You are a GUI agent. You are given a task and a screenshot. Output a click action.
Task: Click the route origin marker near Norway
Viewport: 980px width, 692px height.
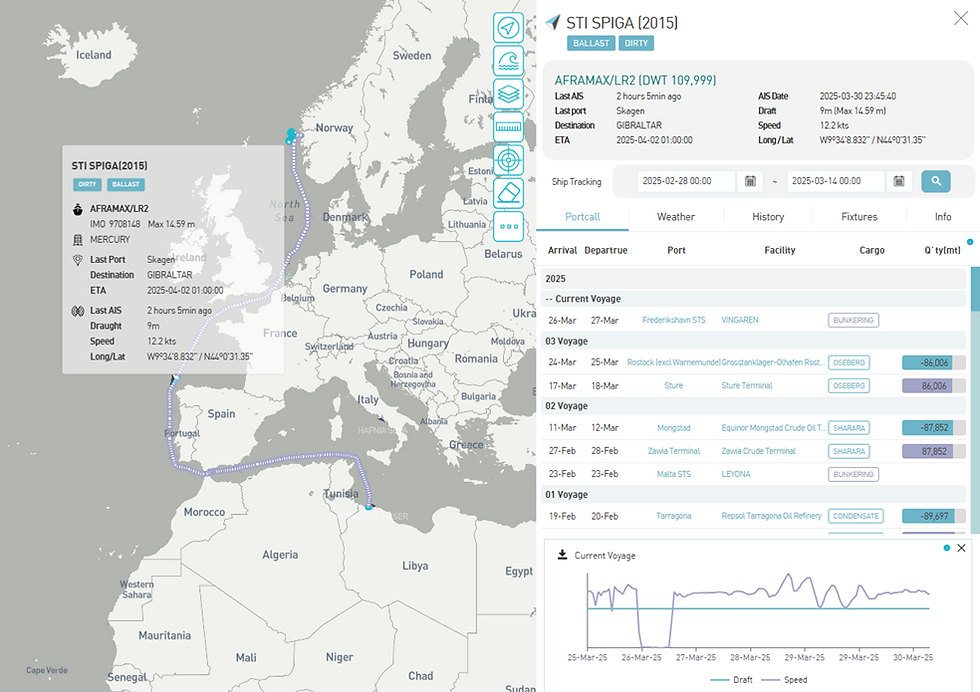291,134
